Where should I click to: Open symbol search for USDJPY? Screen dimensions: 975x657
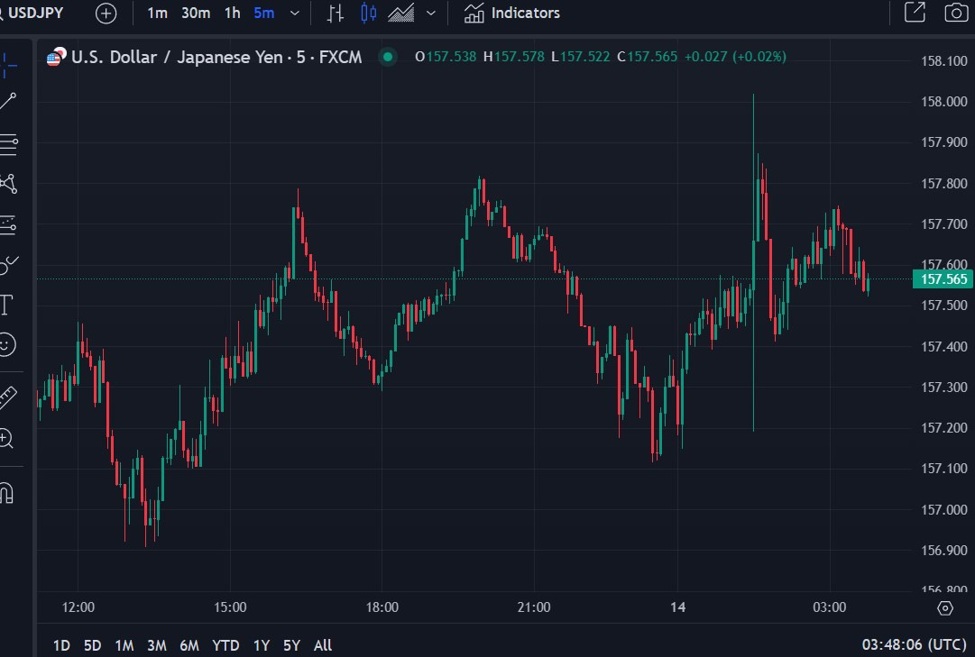tap(38, 13)
